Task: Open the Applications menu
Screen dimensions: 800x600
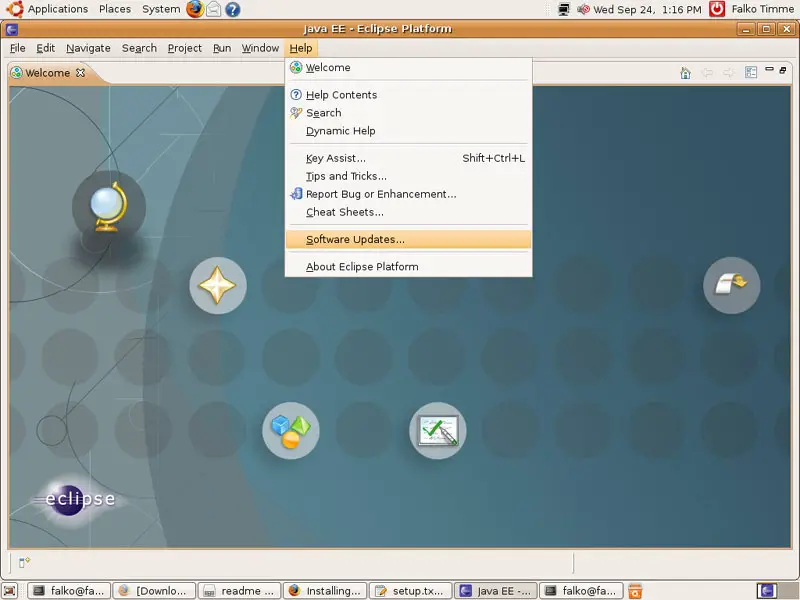Action: coord(58,9)
